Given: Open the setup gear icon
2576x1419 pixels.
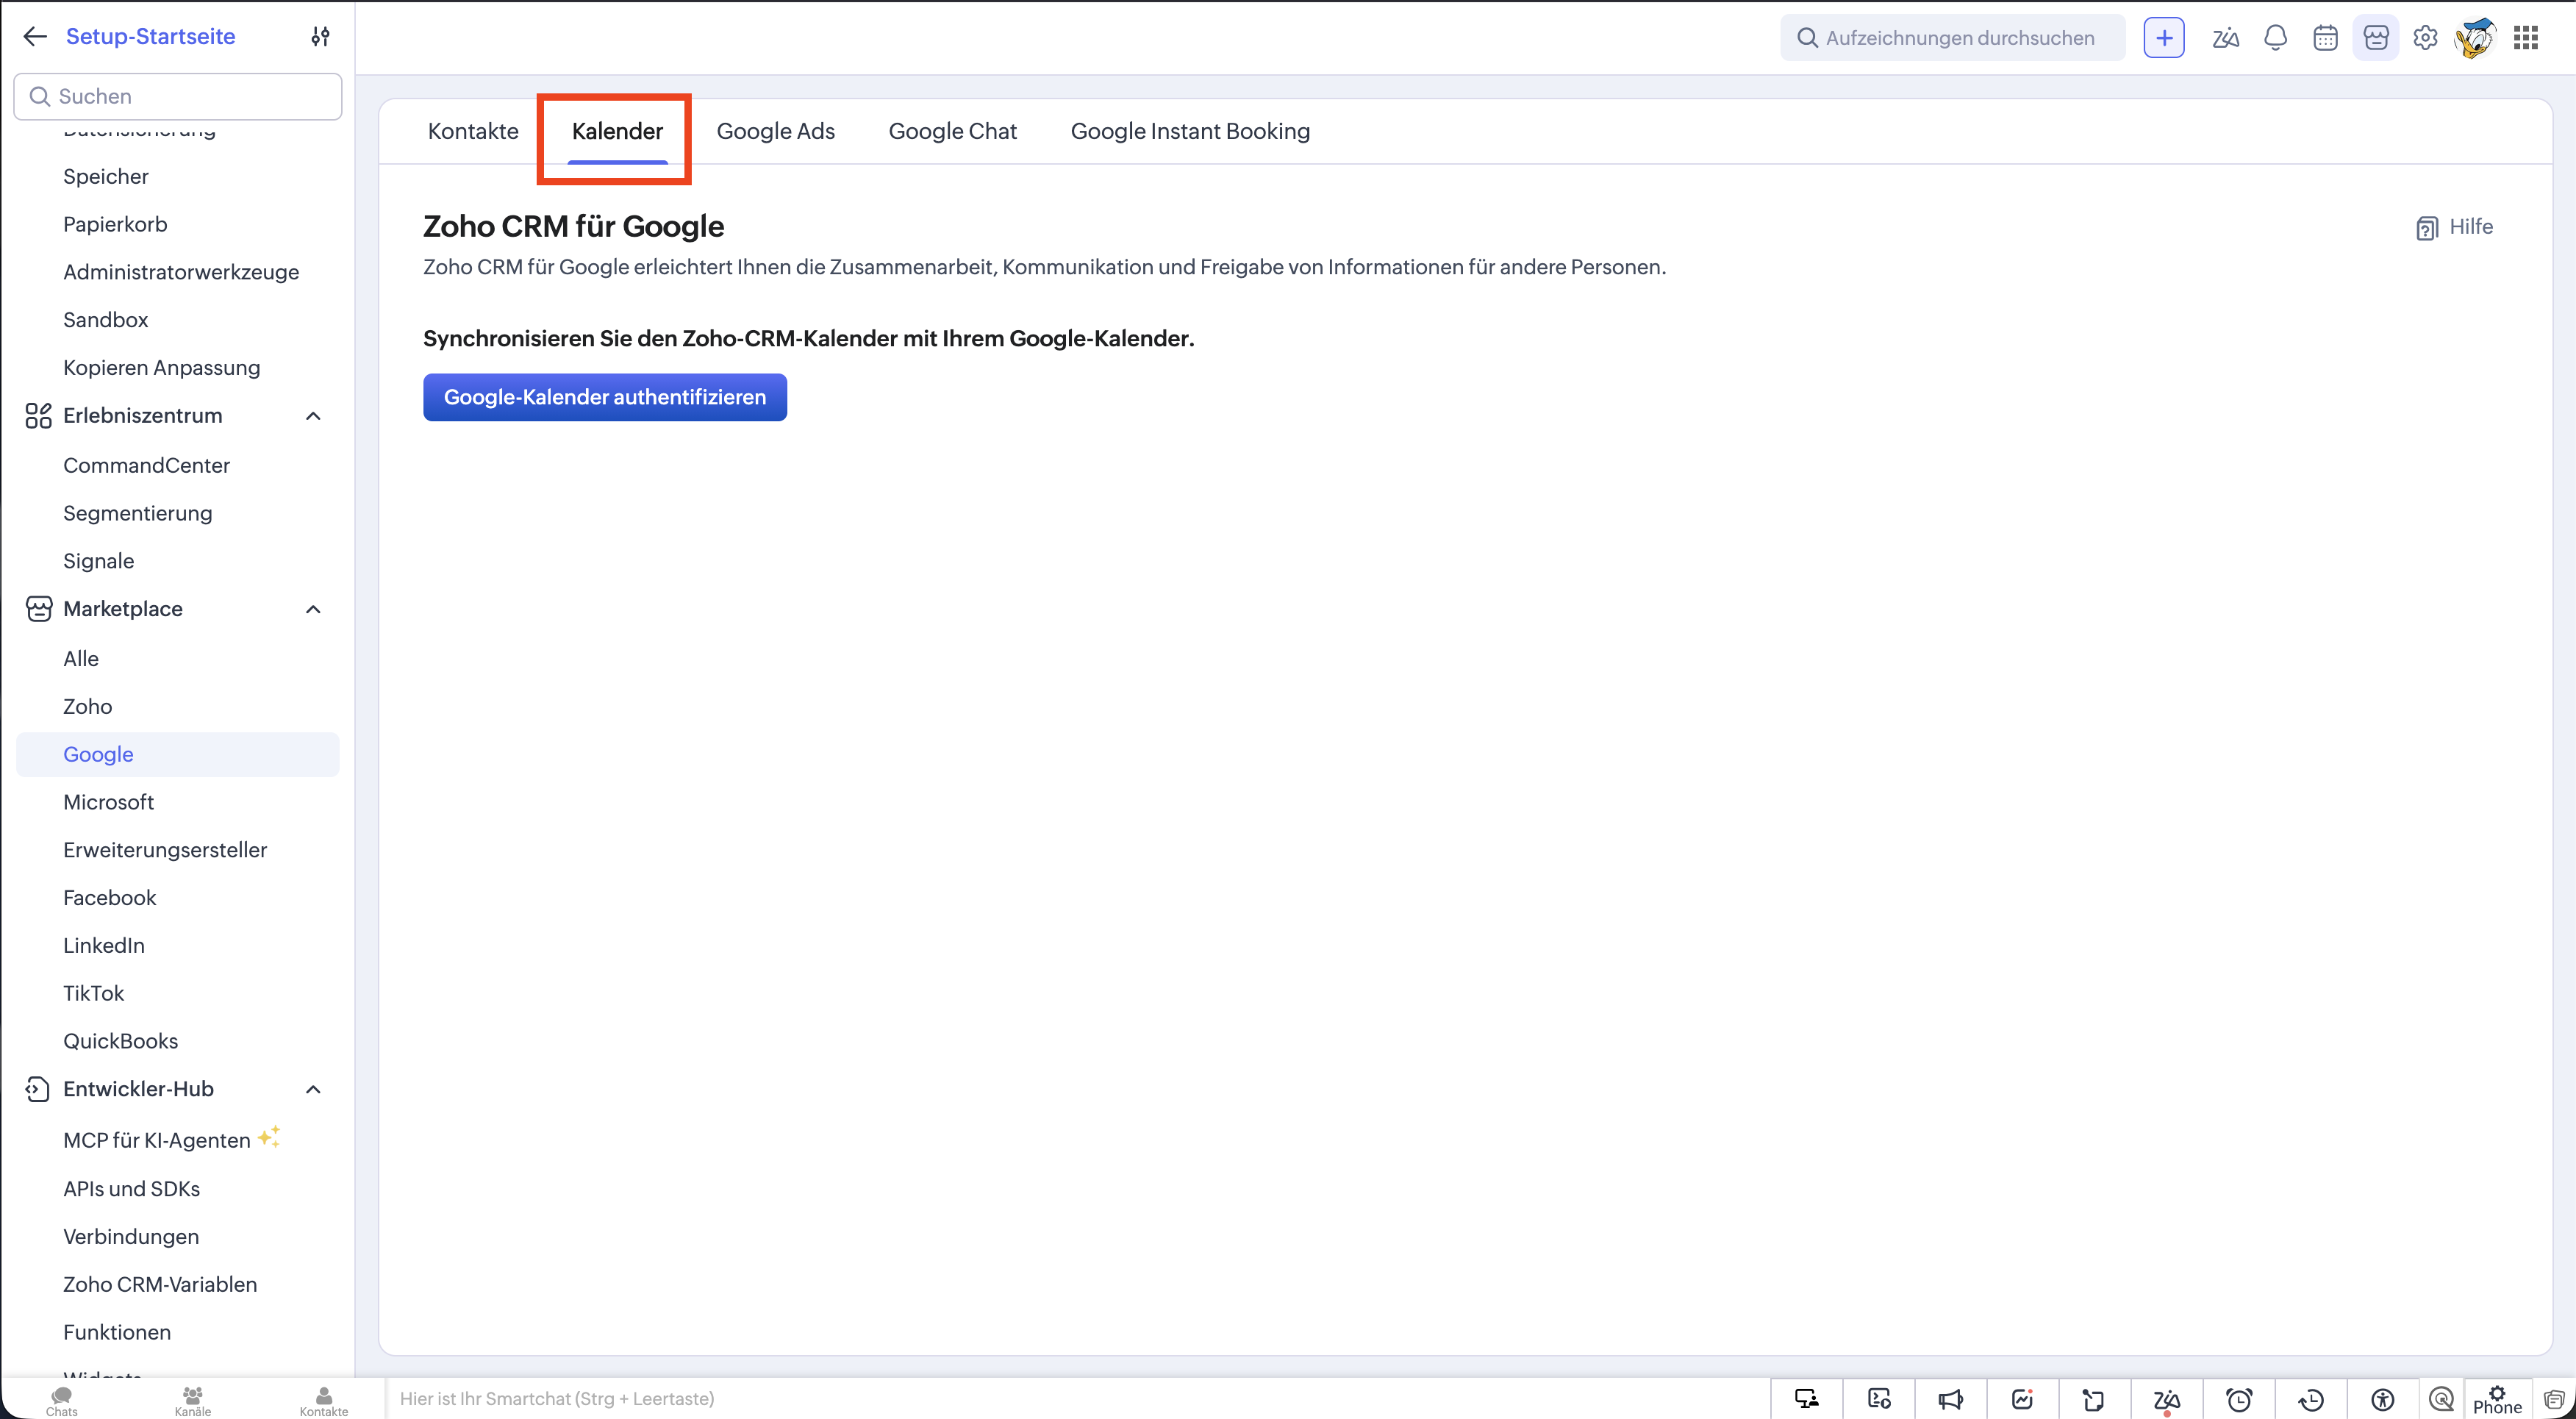Looking at the screenshot, I should 2425,38.
